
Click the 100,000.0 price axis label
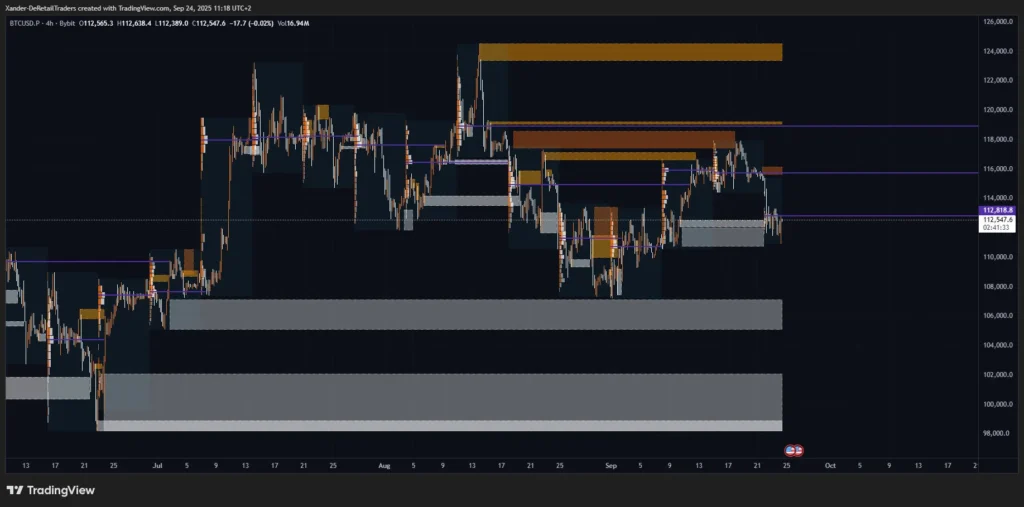[997, 404]
